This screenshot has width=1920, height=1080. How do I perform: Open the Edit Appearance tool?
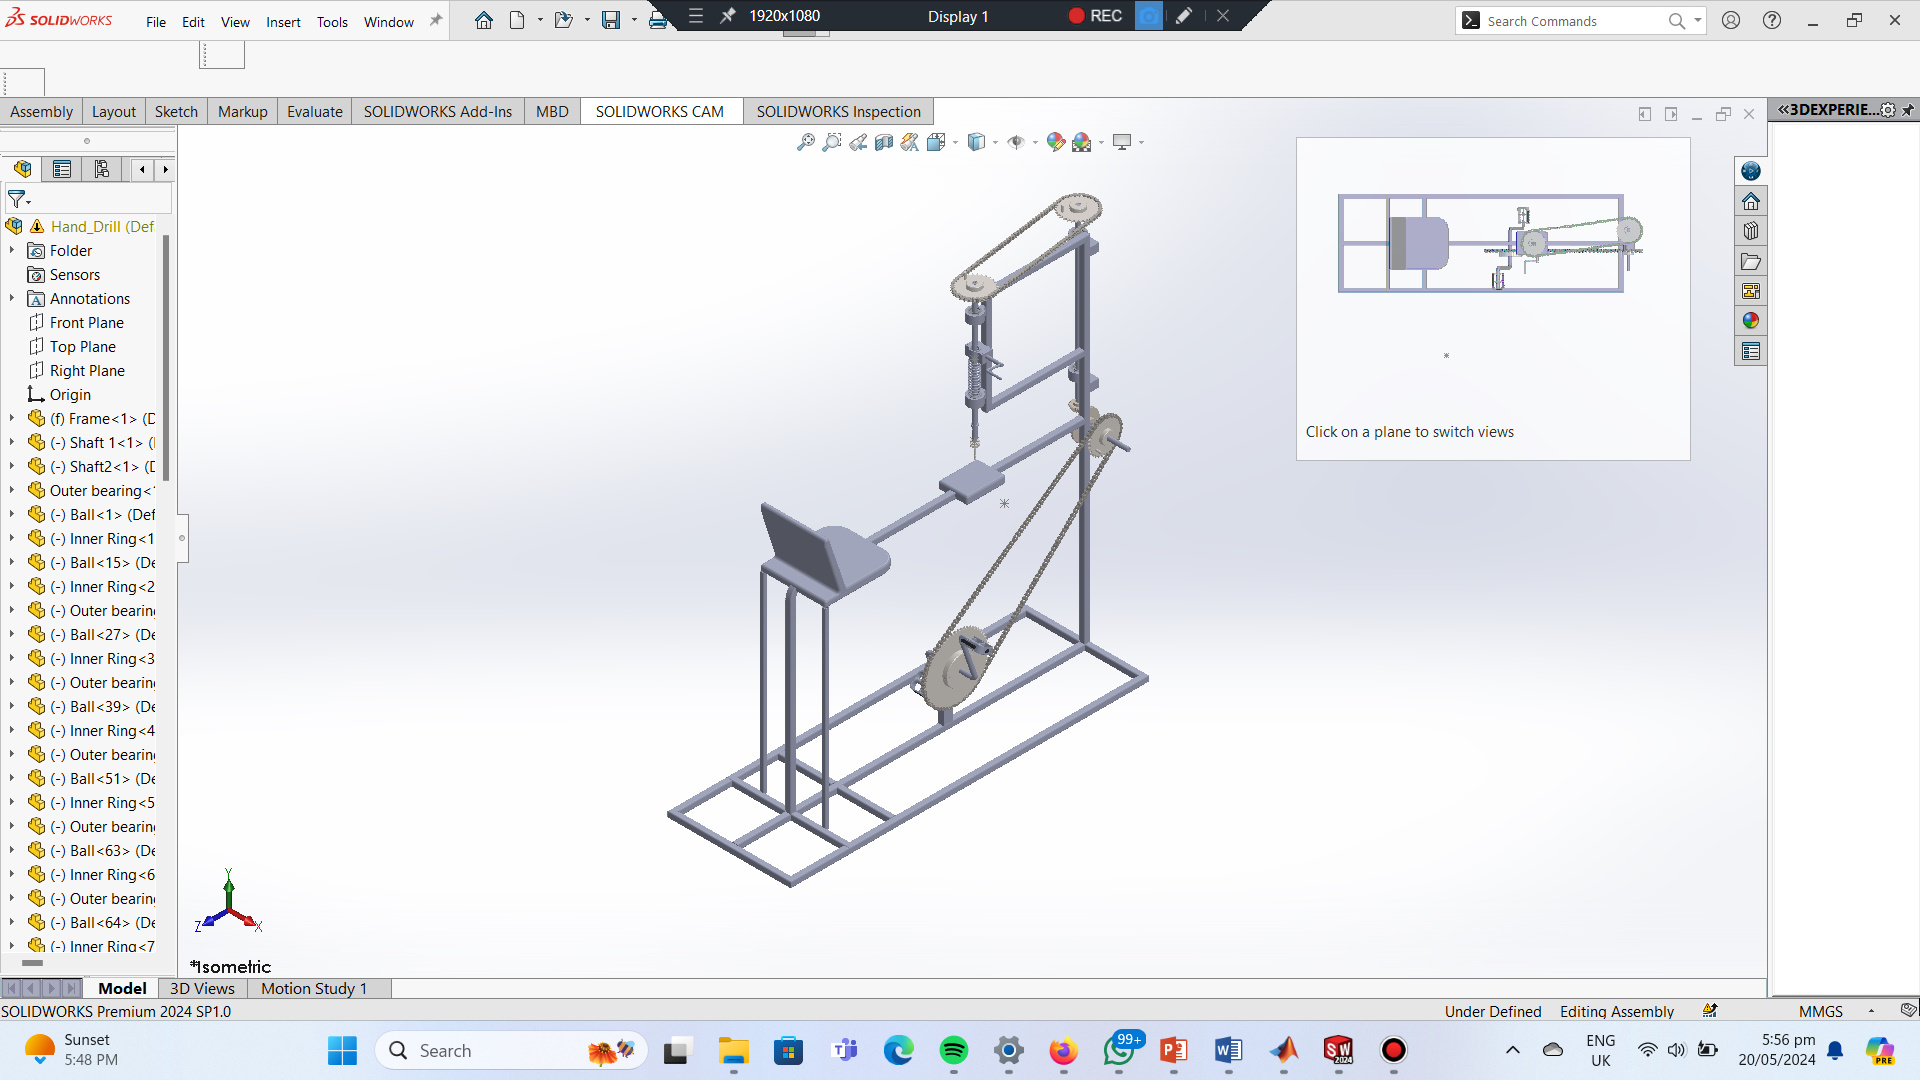coord(1055,142)
